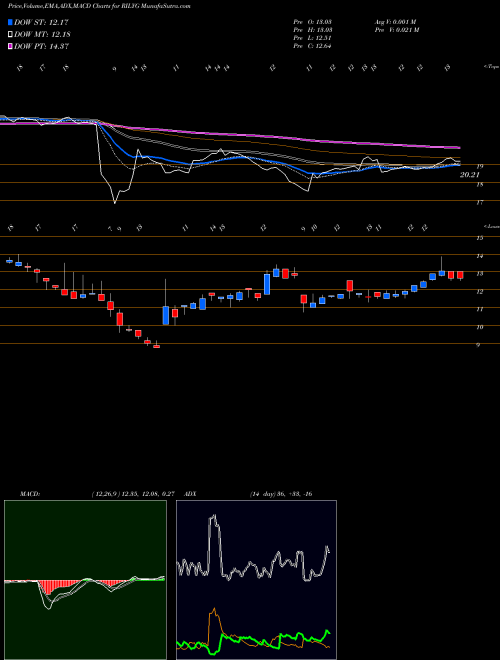Image resolution: width=500 pixels, height=660 pixels.
Task: Click inside the green MACD histogram panel
Action: pos(85,580)
